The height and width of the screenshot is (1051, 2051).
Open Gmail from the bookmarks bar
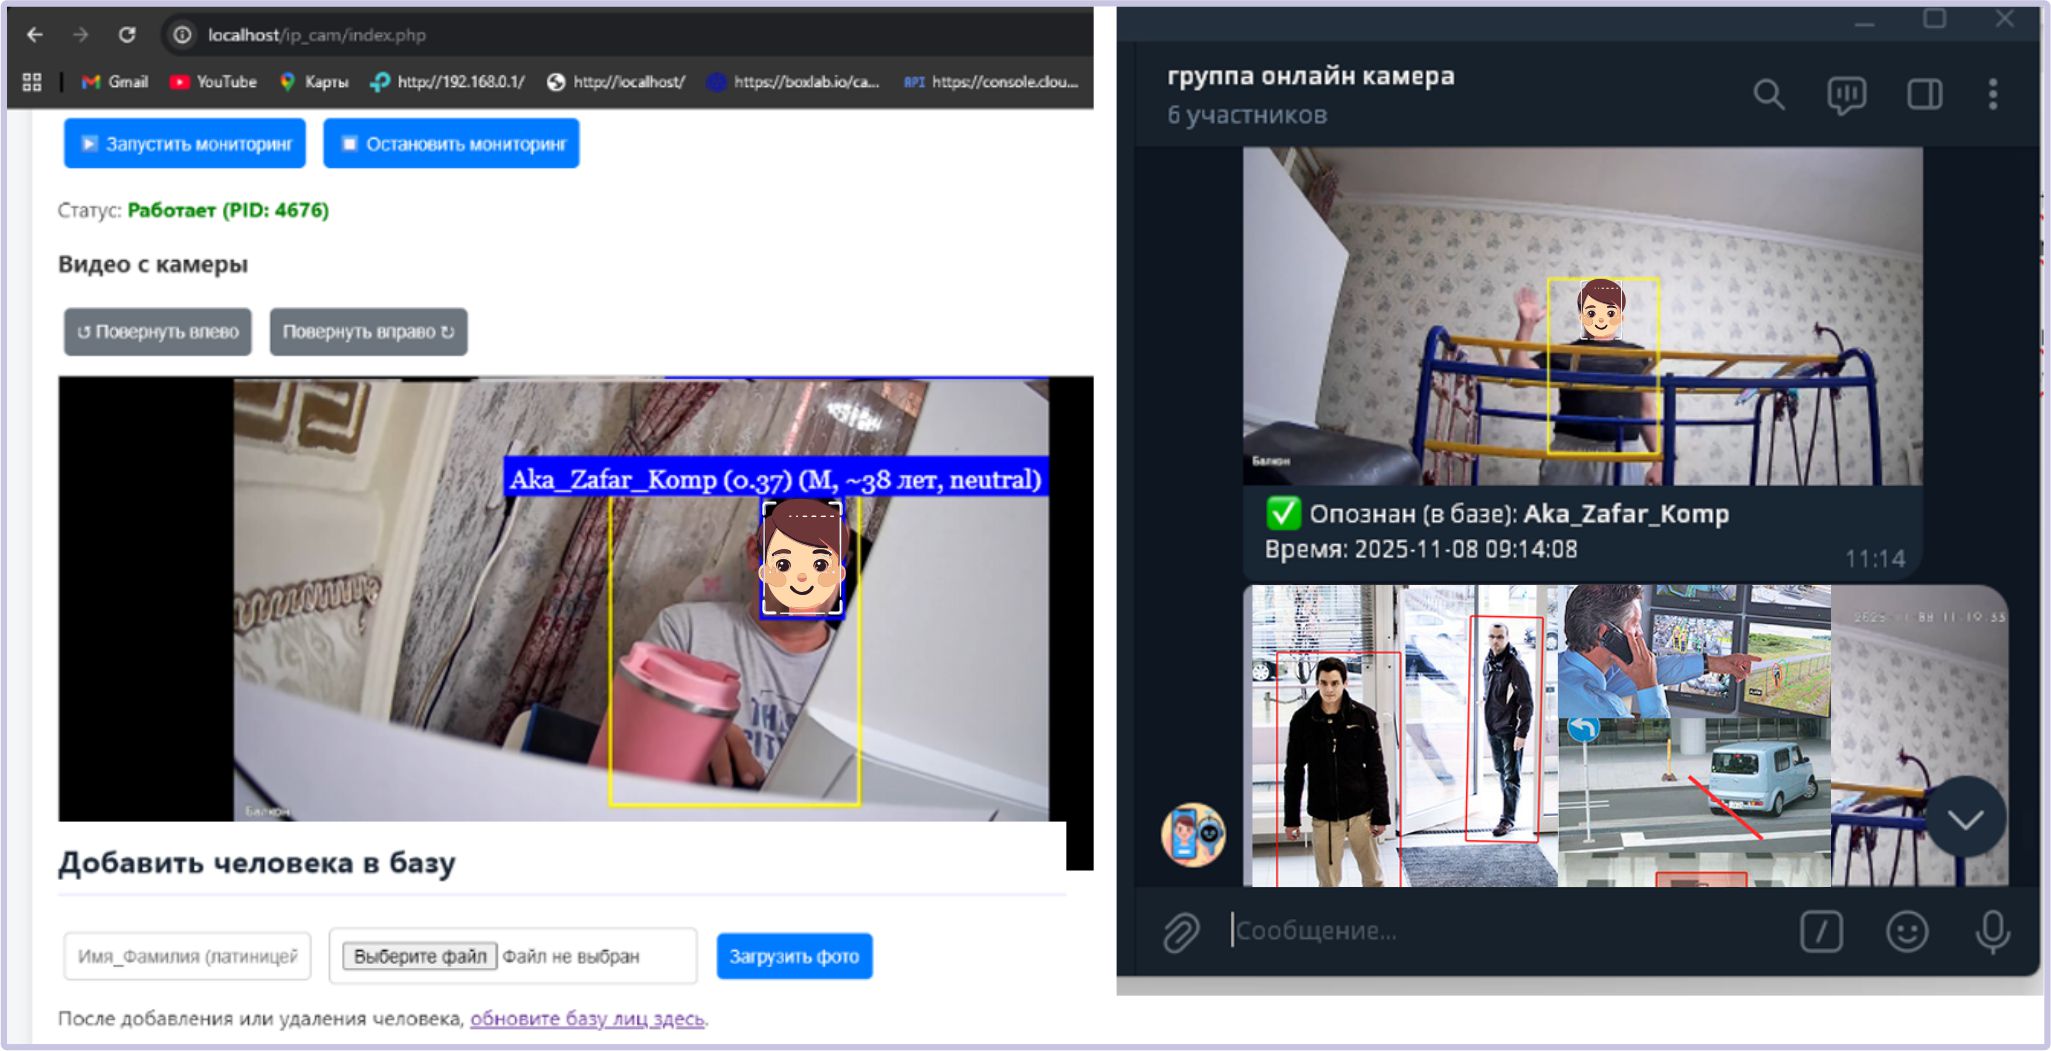click(x=112, y=82)
